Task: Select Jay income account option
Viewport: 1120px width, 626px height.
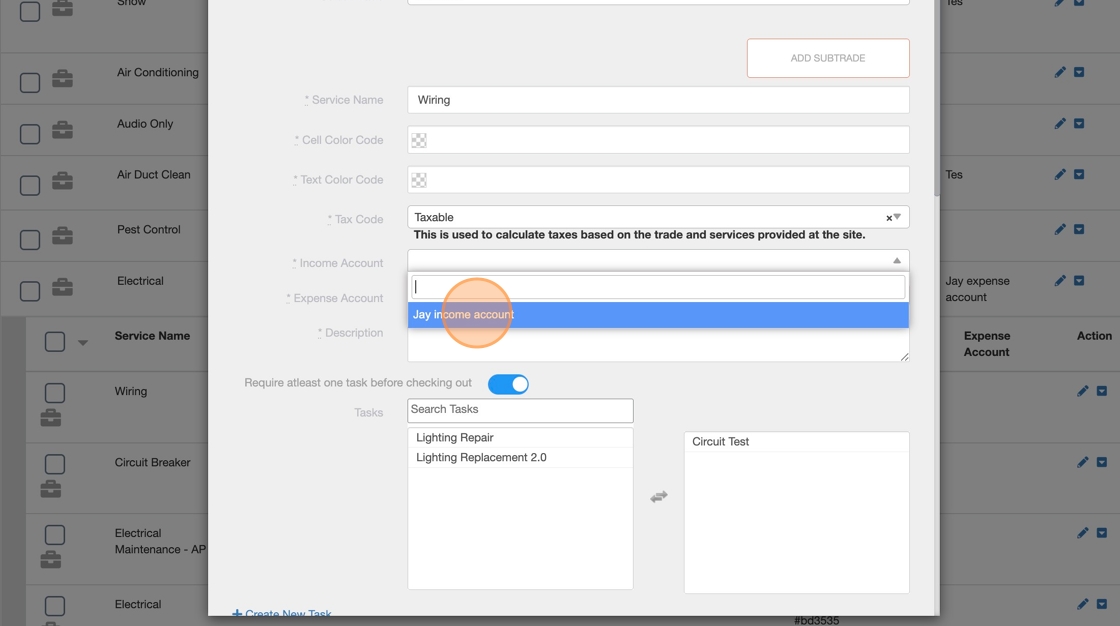Action: coord(658,314)
